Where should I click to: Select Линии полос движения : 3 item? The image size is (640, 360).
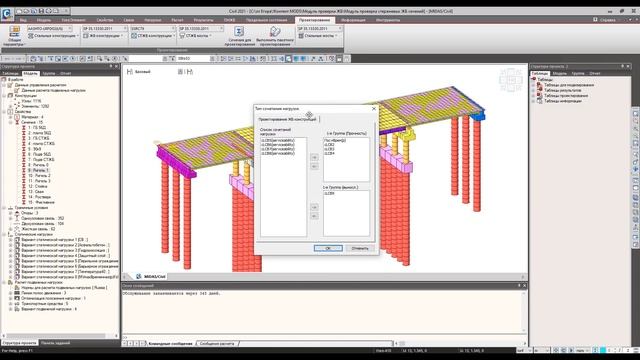(44, 293)
